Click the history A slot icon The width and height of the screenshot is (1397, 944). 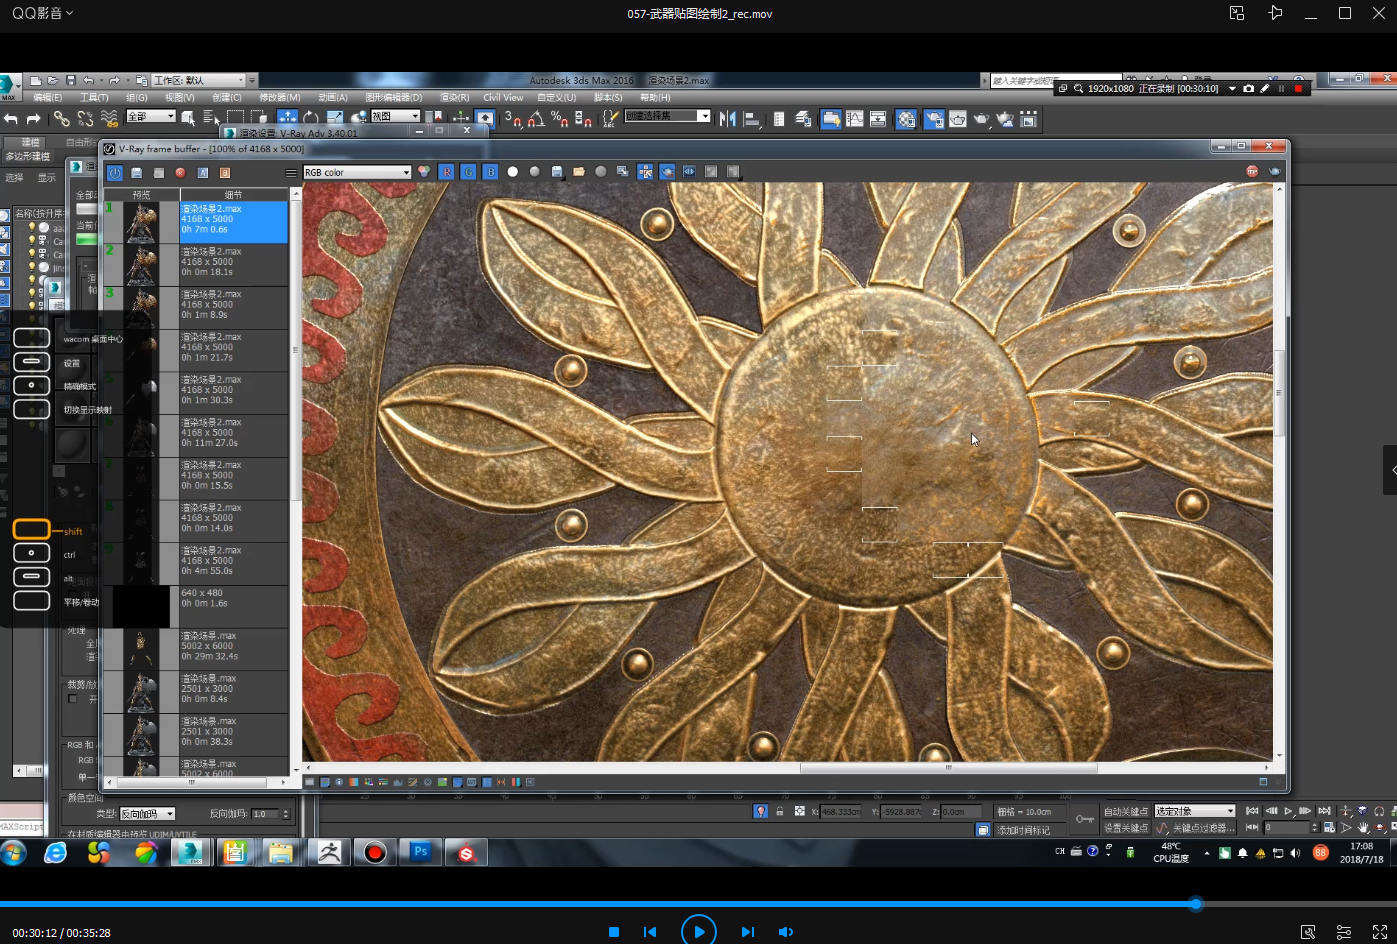[x=203, y=173]
